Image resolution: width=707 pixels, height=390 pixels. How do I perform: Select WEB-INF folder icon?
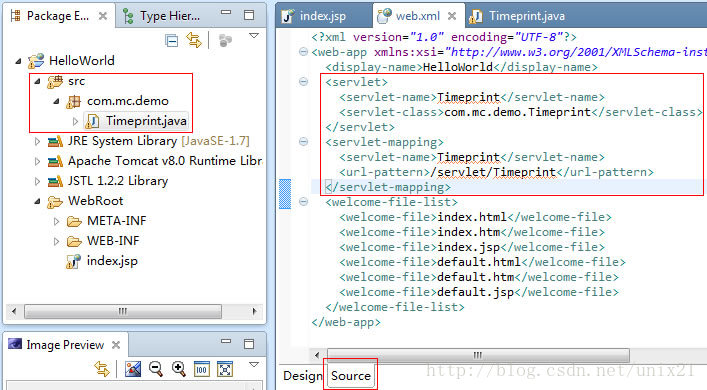point(74,242)
